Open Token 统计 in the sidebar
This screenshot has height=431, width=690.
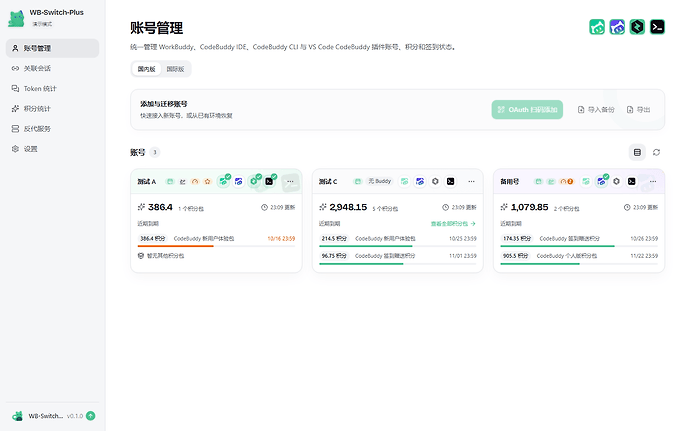[52, 88]
